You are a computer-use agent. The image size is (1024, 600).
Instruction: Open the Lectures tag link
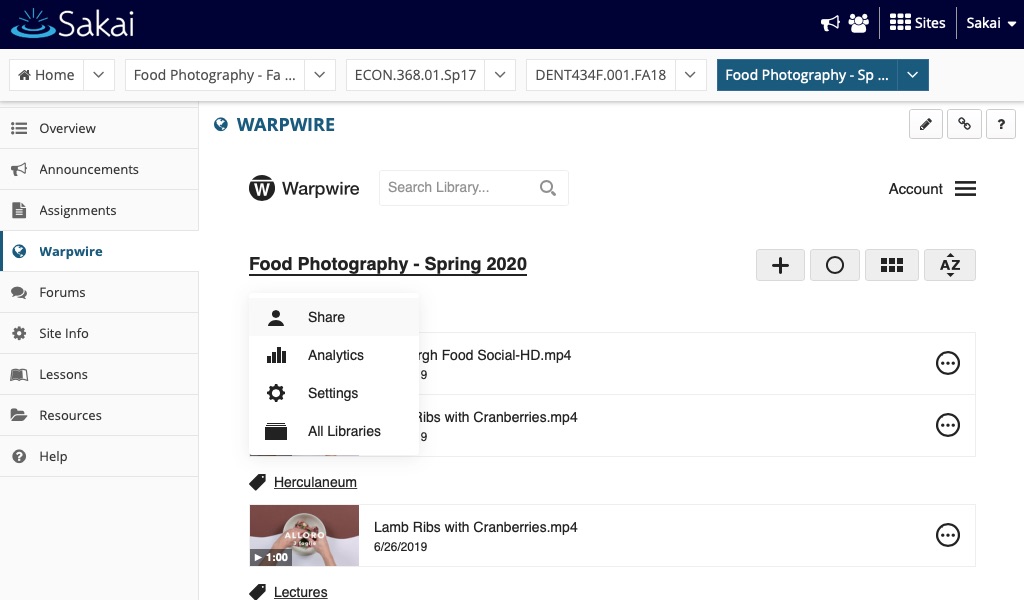coord(300,592)
